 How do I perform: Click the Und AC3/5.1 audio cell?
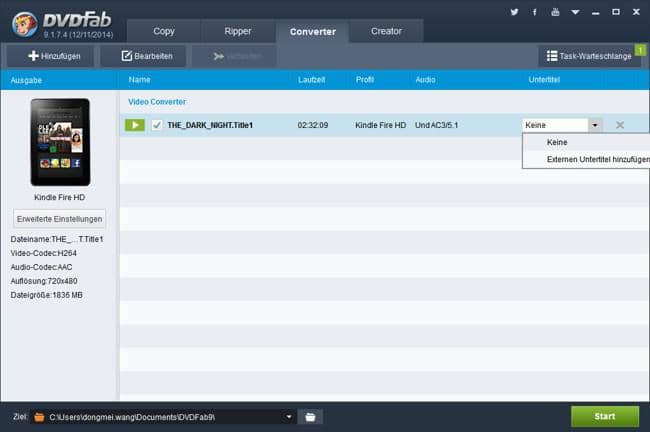point(437,125)
